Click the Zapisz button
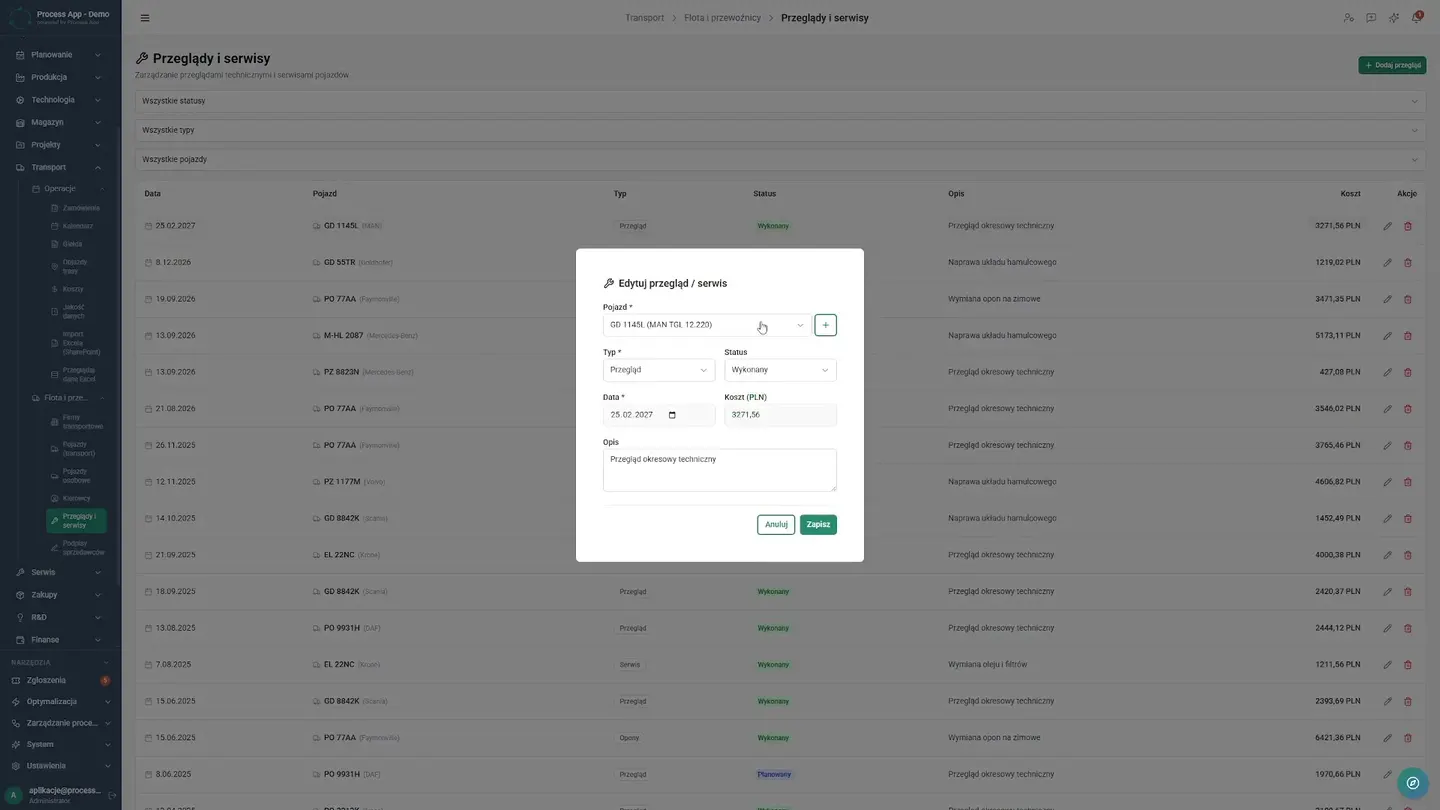This screenshot has width=1440, height=810. (818, 525)
